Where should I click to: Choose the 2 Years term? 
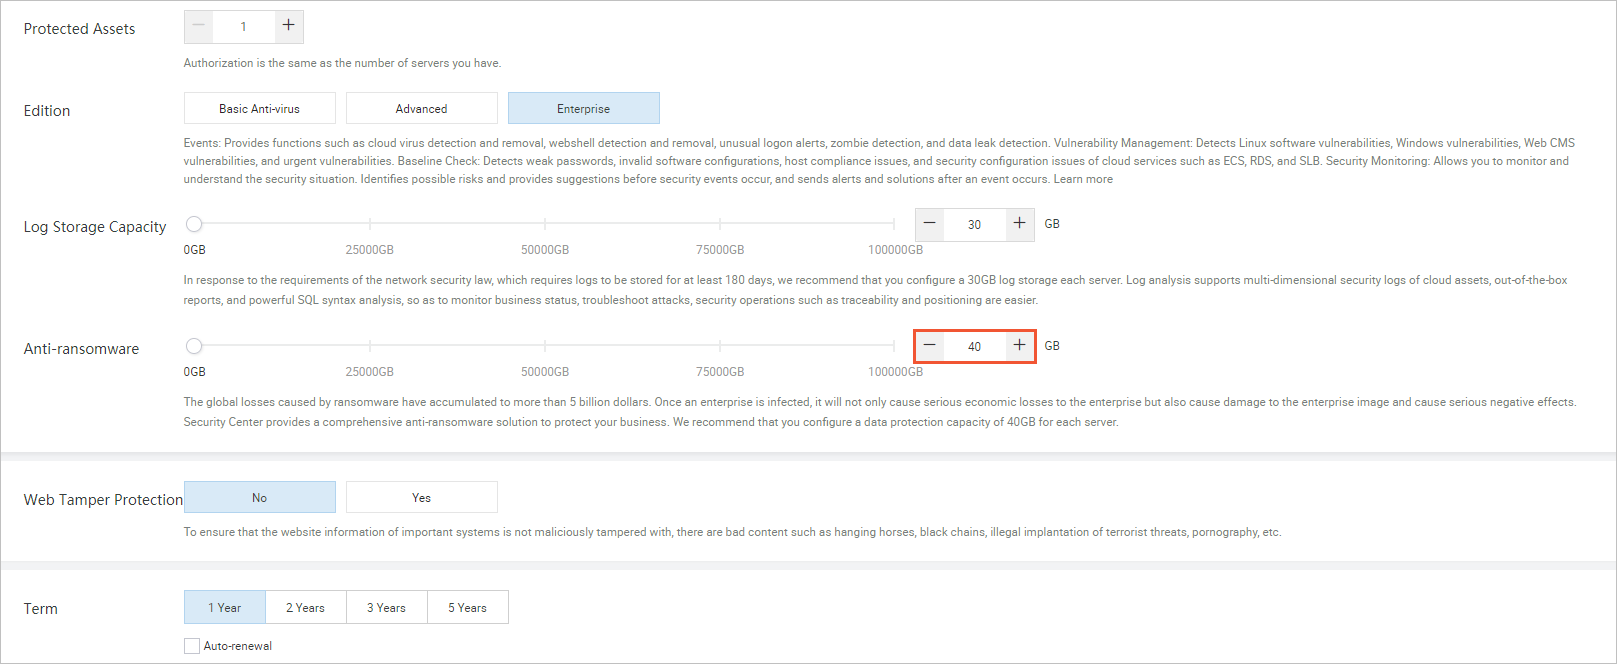point(306,607)
